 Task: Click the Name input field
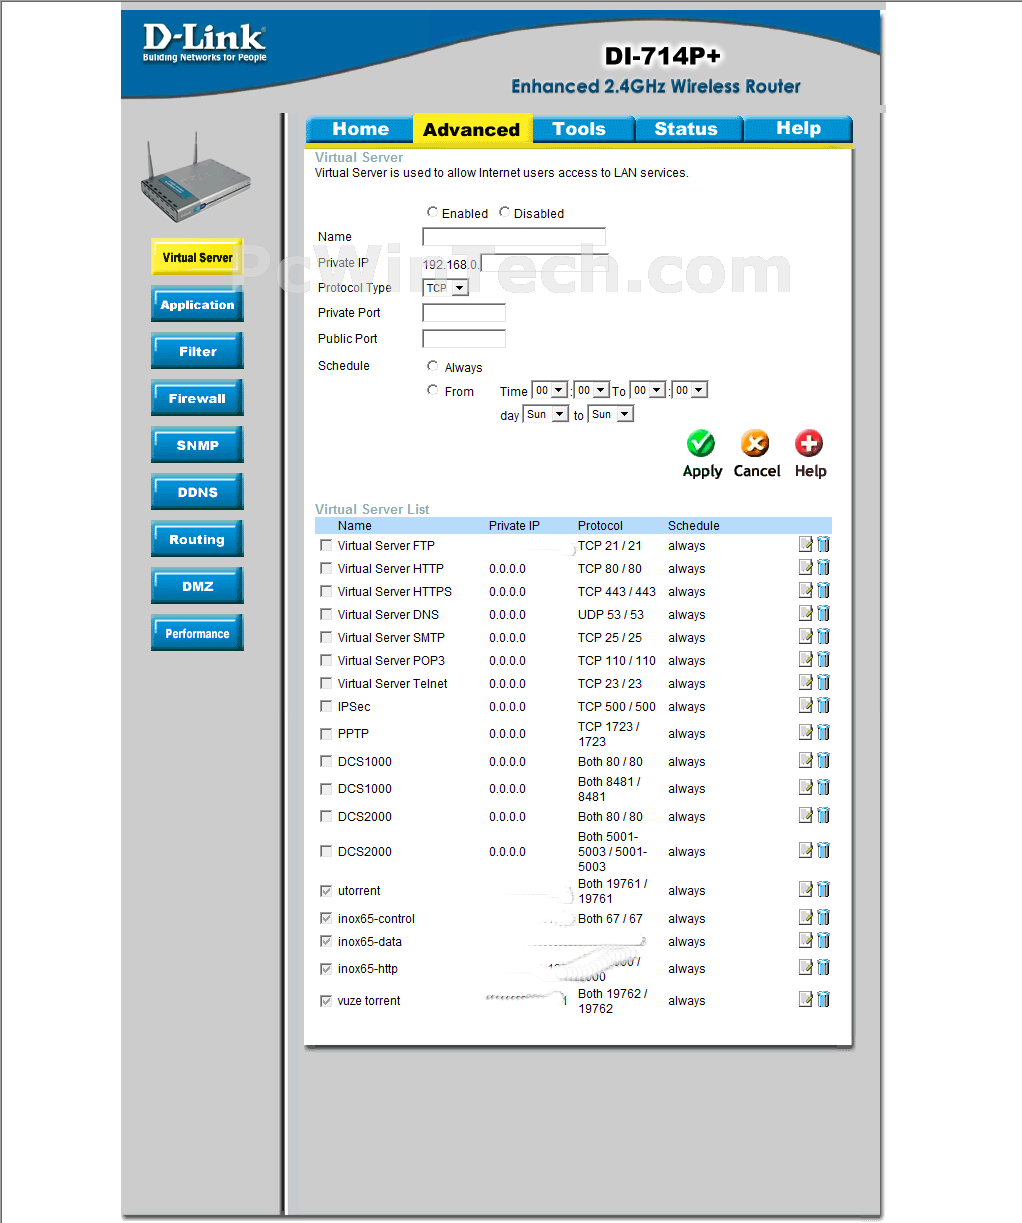tap(514, 237)
